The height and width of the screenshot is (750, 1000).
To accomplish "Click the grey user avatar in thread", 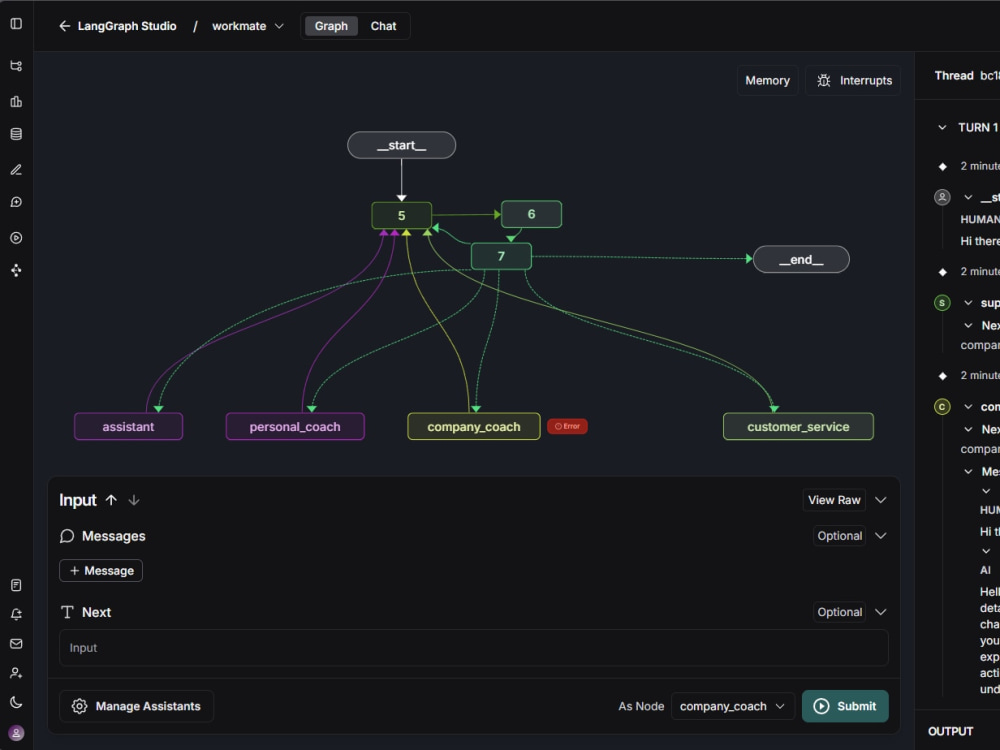I will click(x=942, y=198).
